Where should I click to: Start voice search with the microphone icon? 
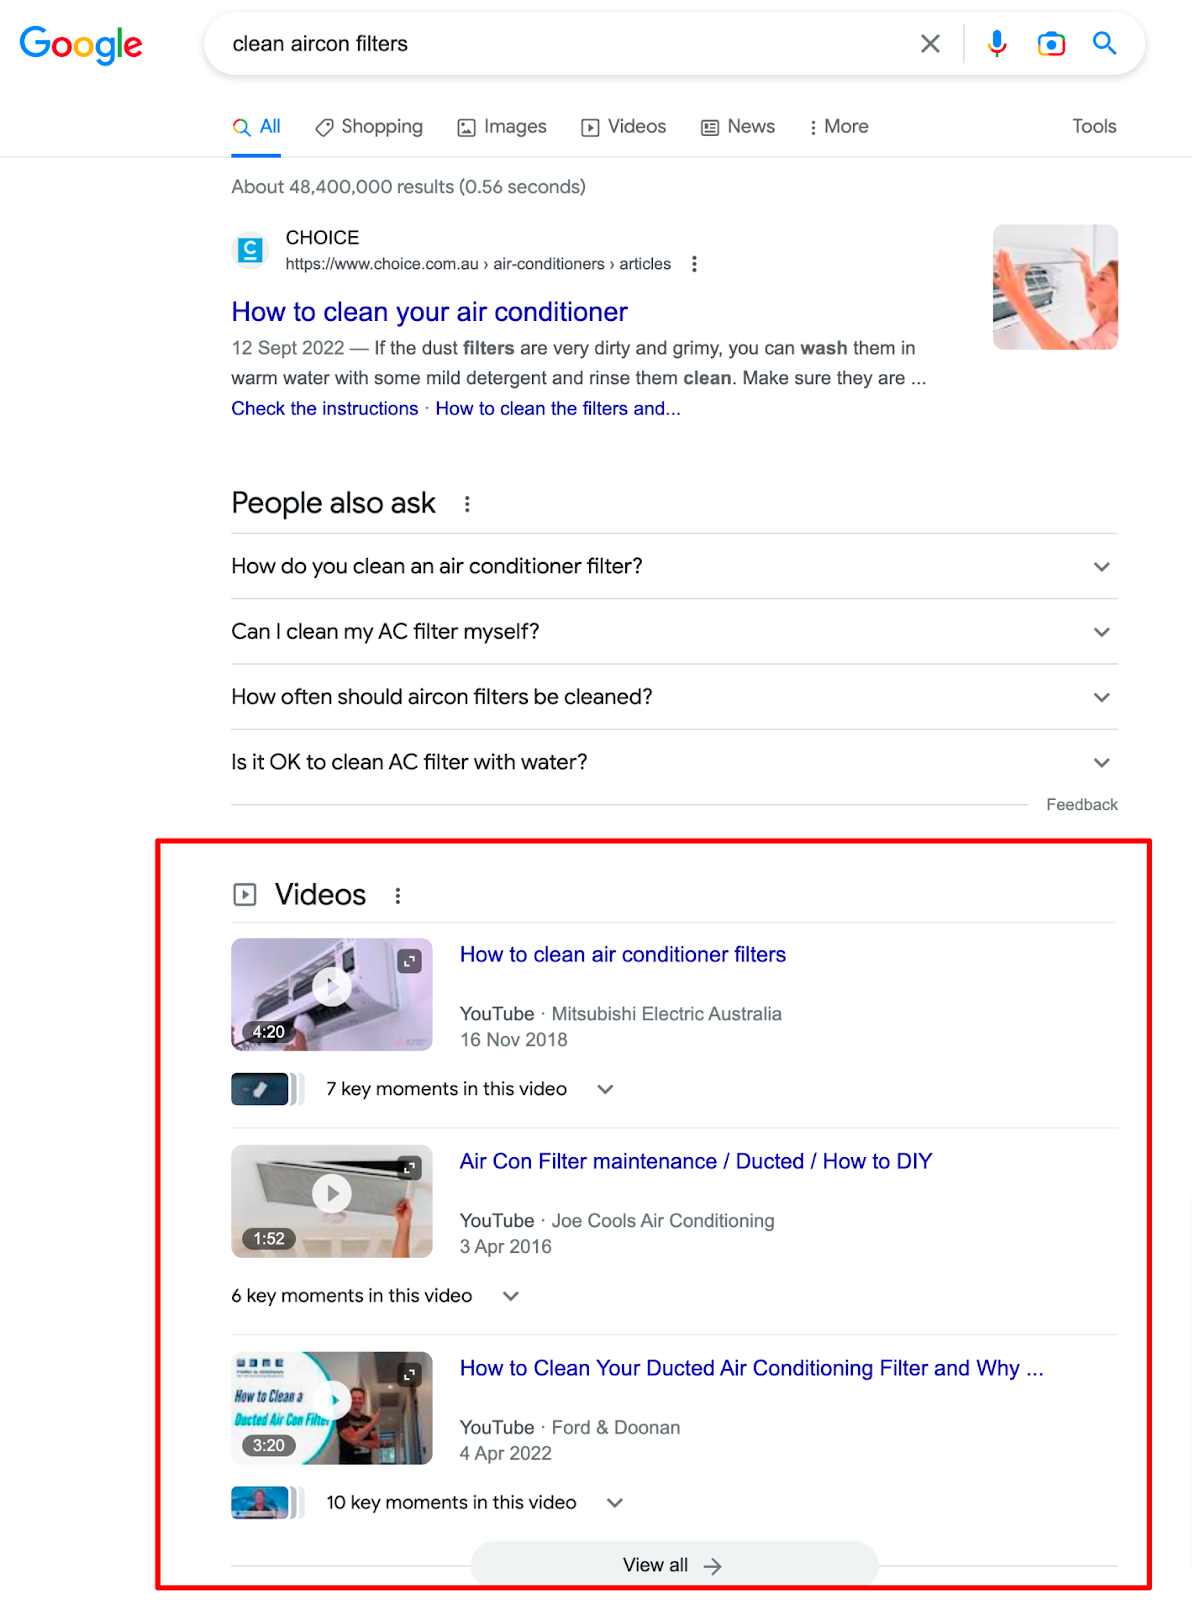[x=997, y=44]
